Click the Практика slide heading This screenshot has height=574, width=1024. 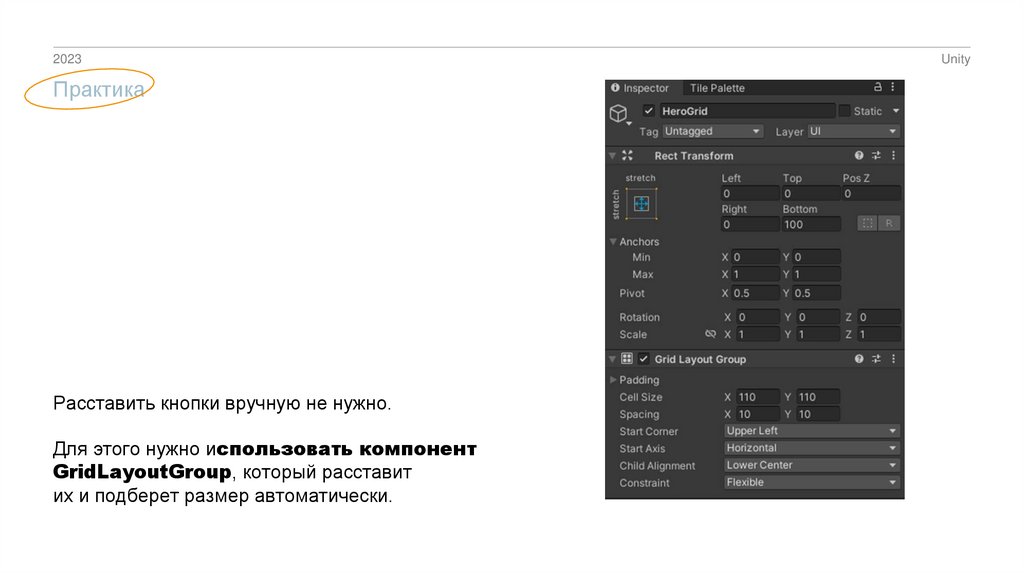click(x=99, y=89)
